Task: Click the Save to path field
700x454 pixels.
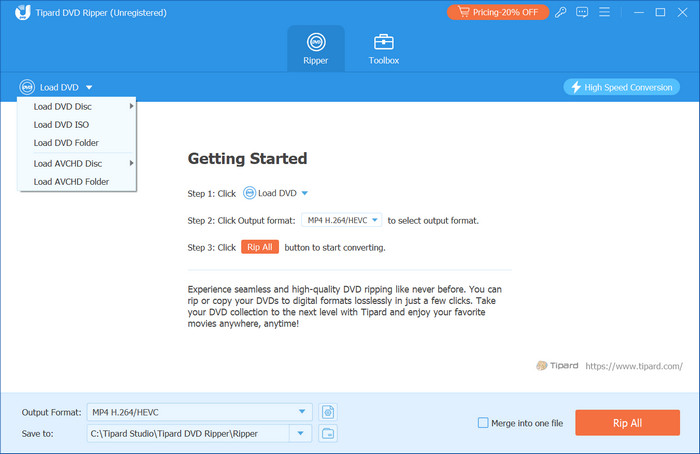Action: pyautogui.click(x=188, y=433)
